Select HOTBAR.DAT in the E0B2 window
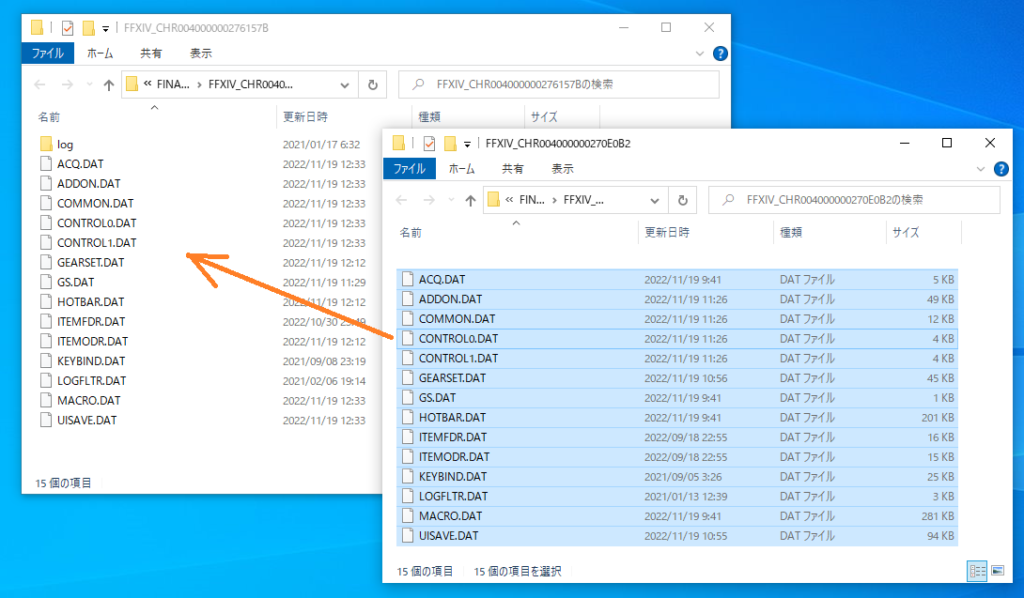 click(453, 417)
